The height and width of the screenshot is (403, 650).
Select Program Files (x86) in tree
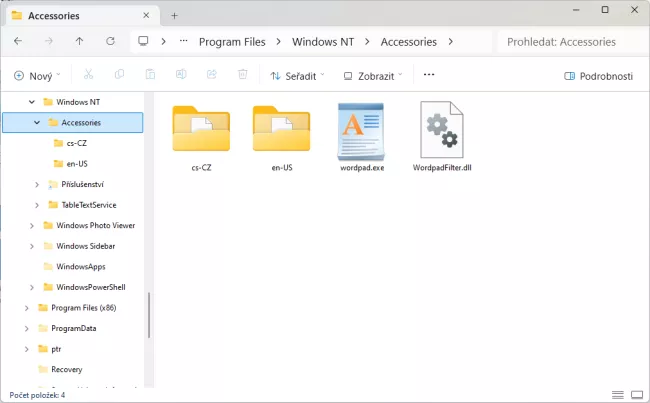(x=84, y=308)
